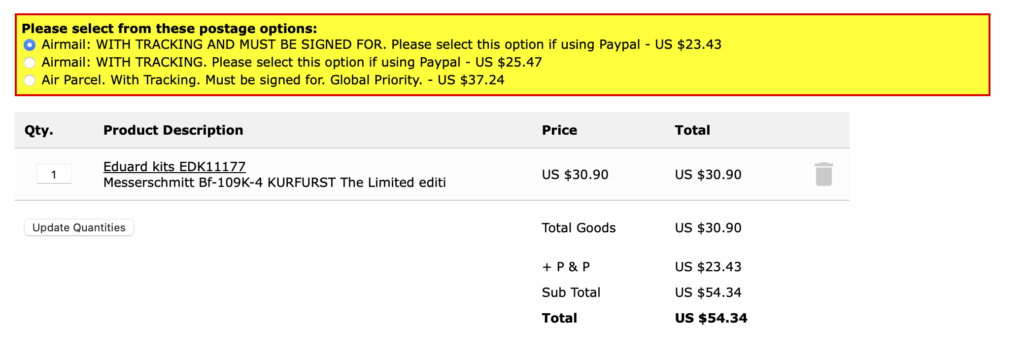Click the P & P amount US $23.43

pyautogui.click(x=709, y=267)
